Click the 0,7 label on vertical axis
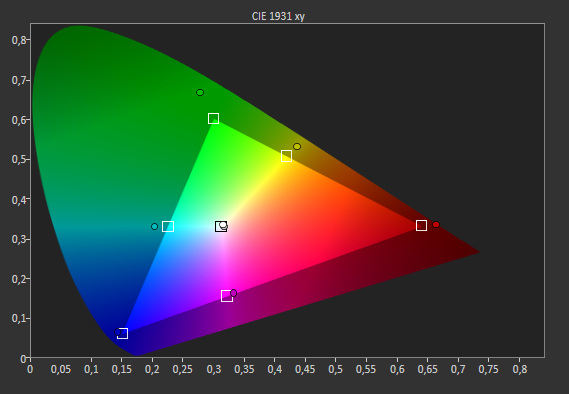The width and height of the screenshot is (569, 394). 19,80
